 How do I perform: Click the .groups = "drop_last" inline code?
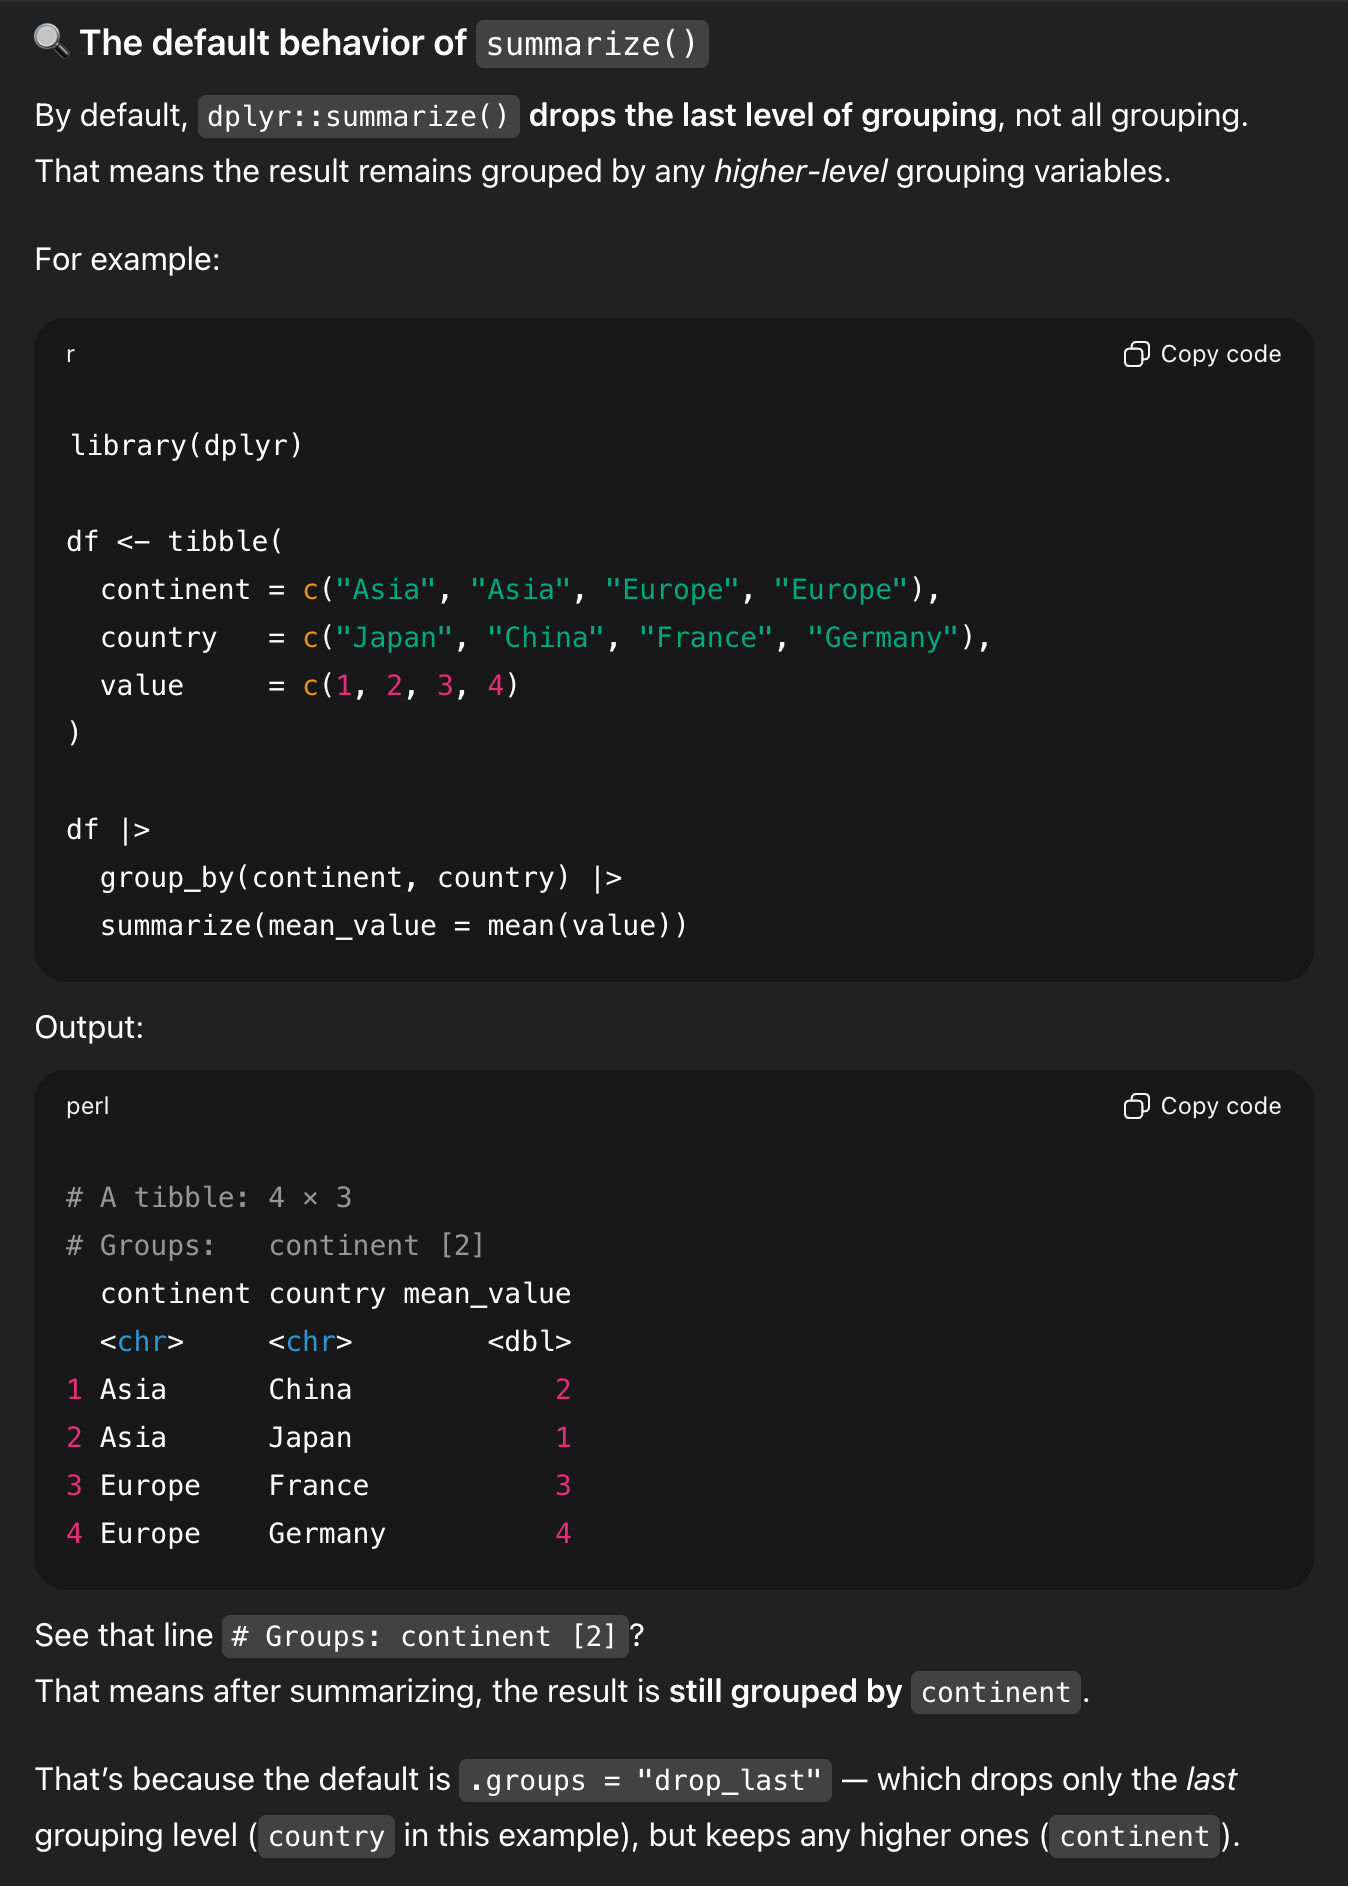click(x=644, y=1781)
